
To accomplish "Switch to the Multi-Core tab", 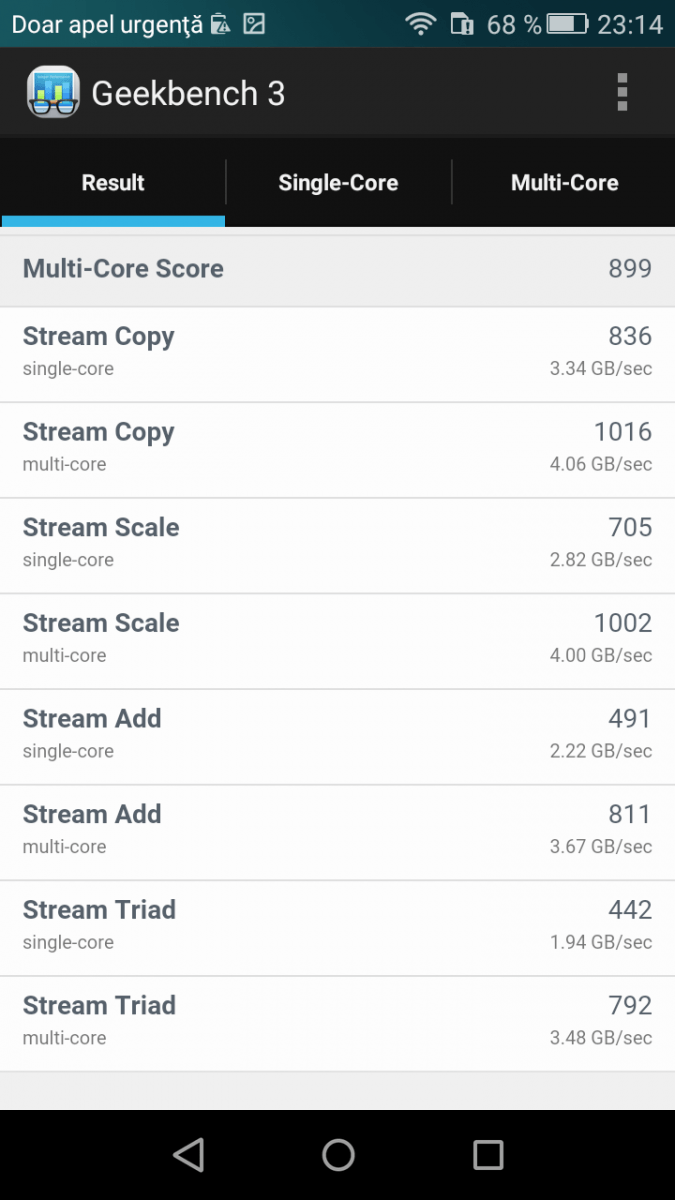I will 564,183.
